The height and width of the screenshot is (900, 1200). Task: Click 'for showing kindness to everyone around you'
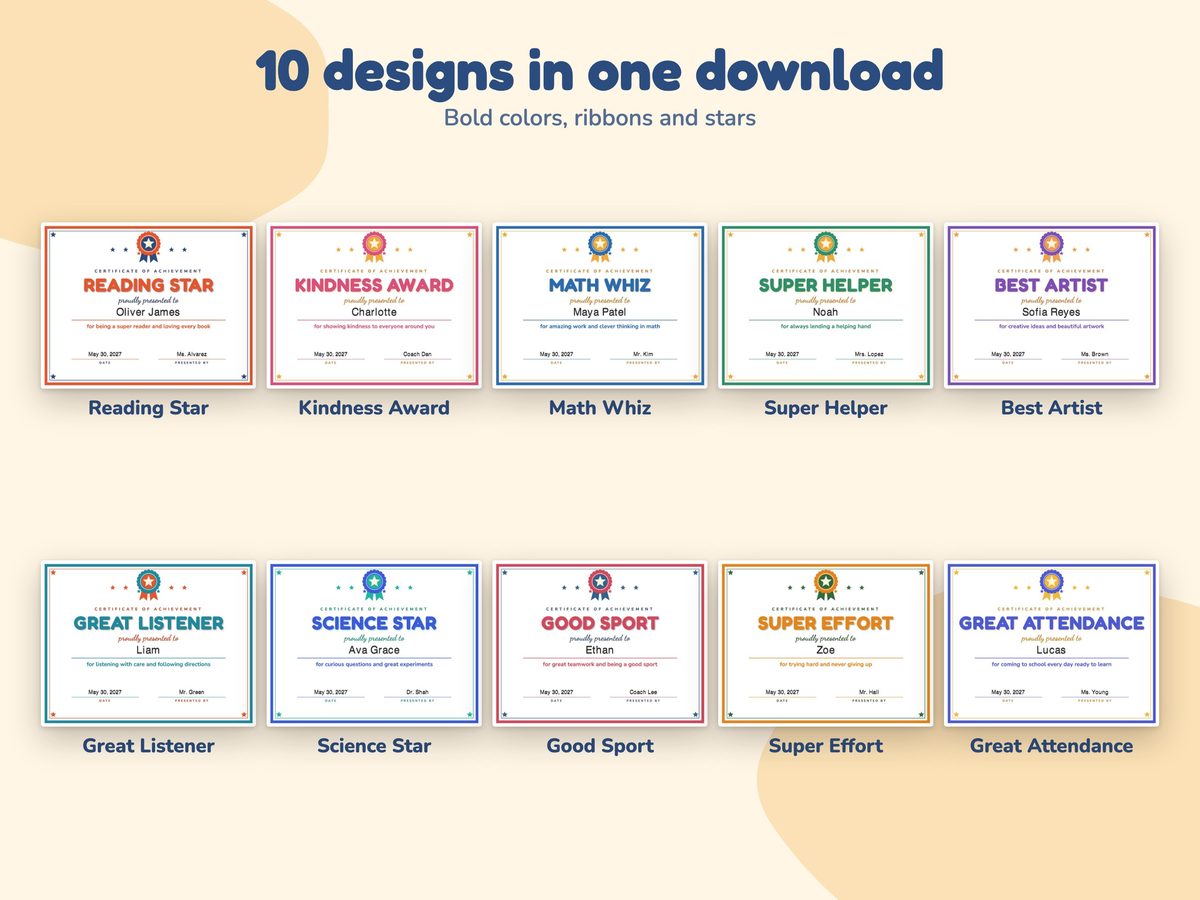click(x=374, y=326)
